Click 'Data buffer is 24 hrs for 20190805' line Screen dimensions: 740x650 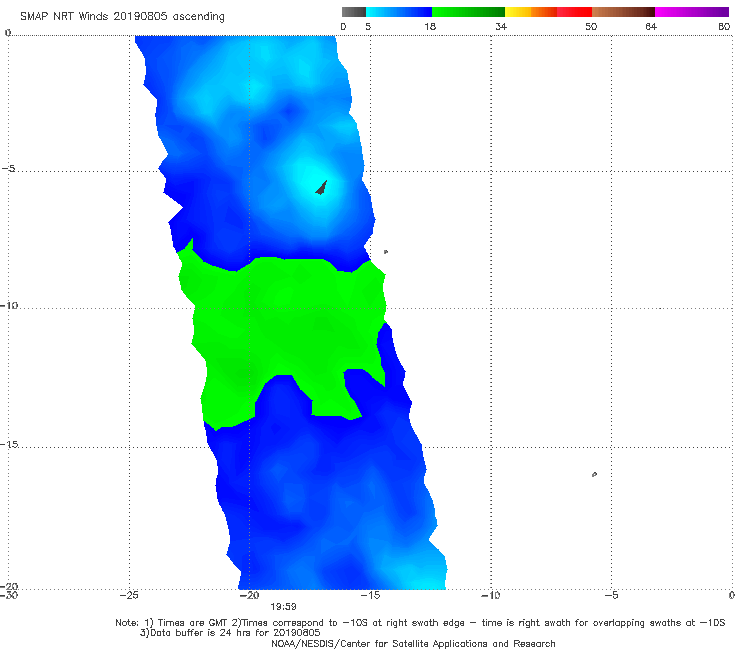click(230, 633)
